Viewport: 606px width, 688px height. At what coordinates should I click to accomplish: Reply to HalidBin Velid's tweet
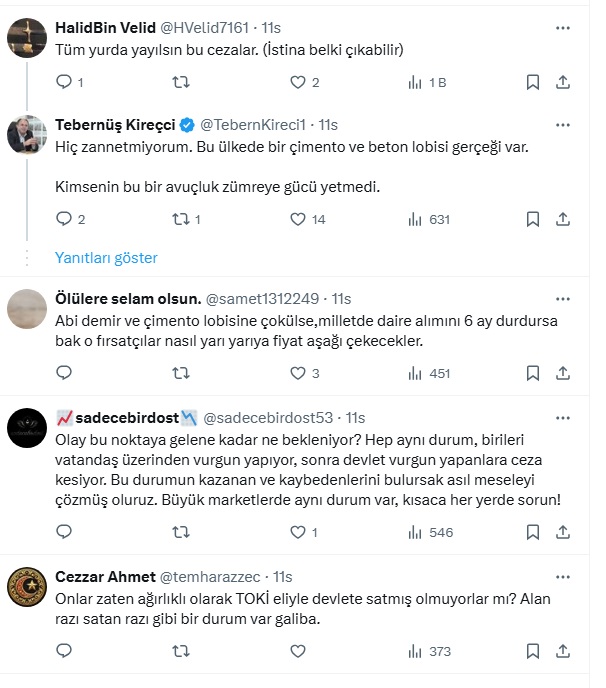64,83
